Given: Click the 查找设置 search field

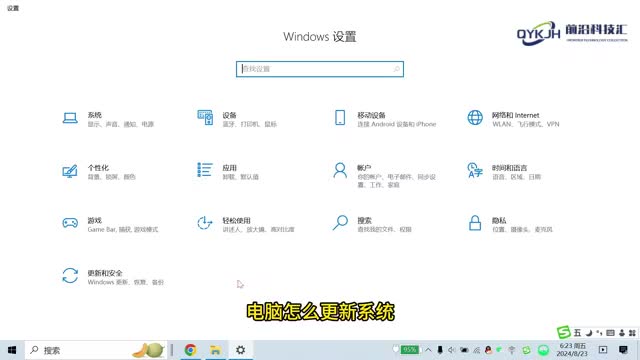Looking at the screenshot, I should (x=320, y=69).
